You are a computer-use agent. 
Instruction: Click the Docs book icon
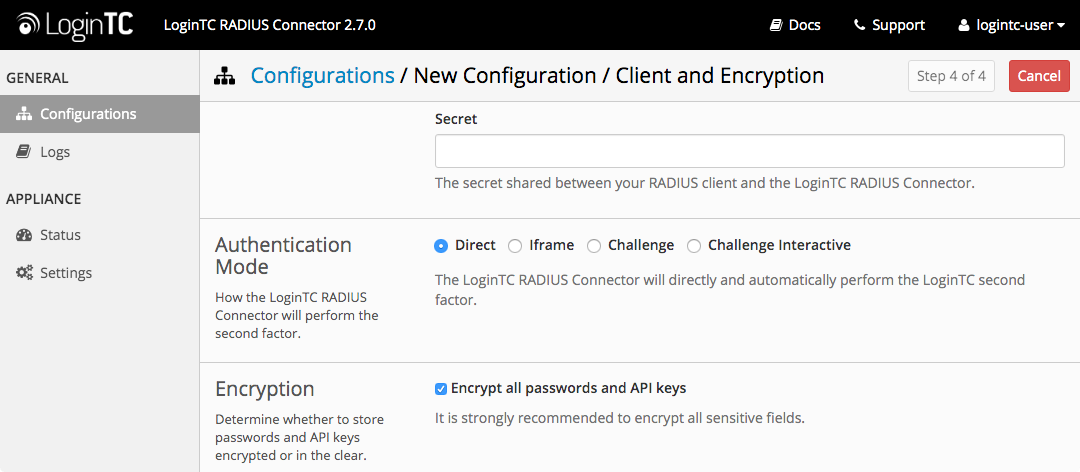776,25
